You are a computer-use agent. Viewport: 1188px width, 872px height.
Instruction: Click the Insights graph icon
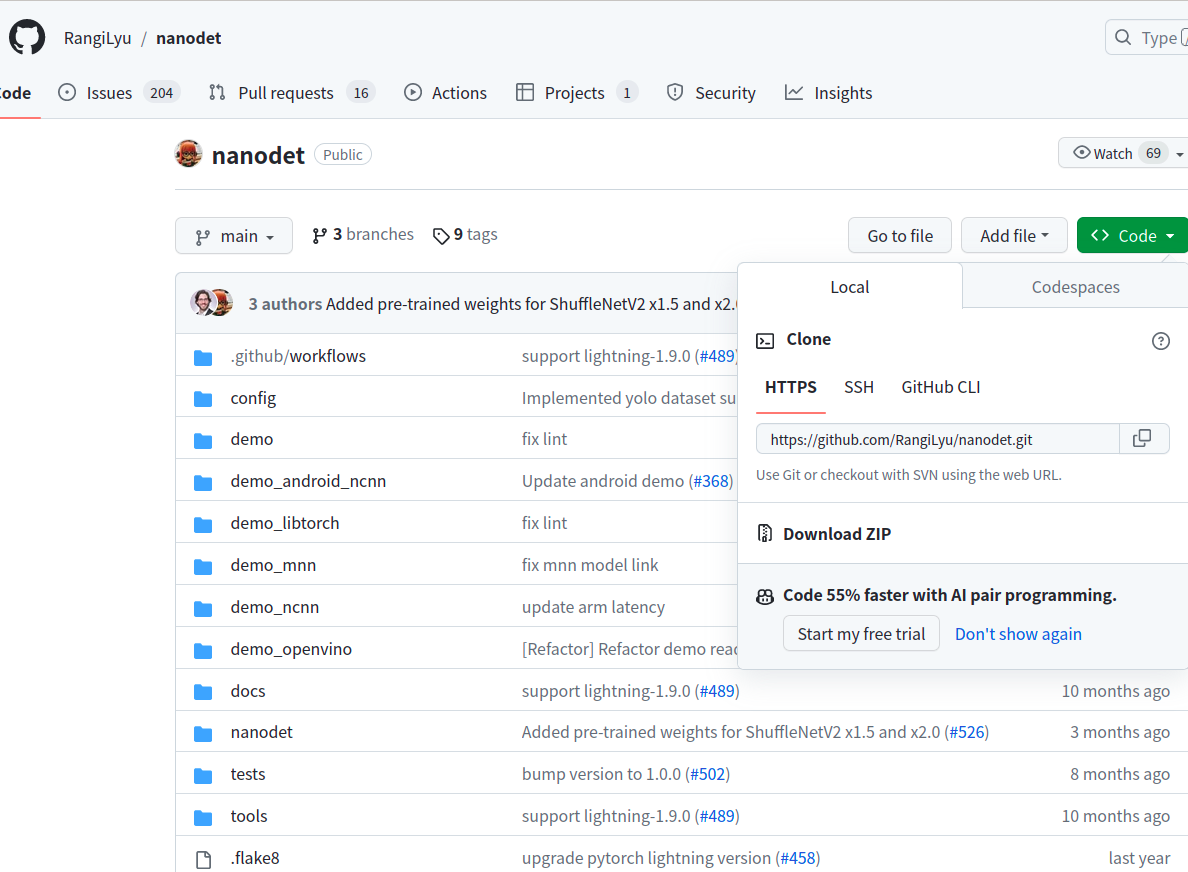tap(794, 92)
